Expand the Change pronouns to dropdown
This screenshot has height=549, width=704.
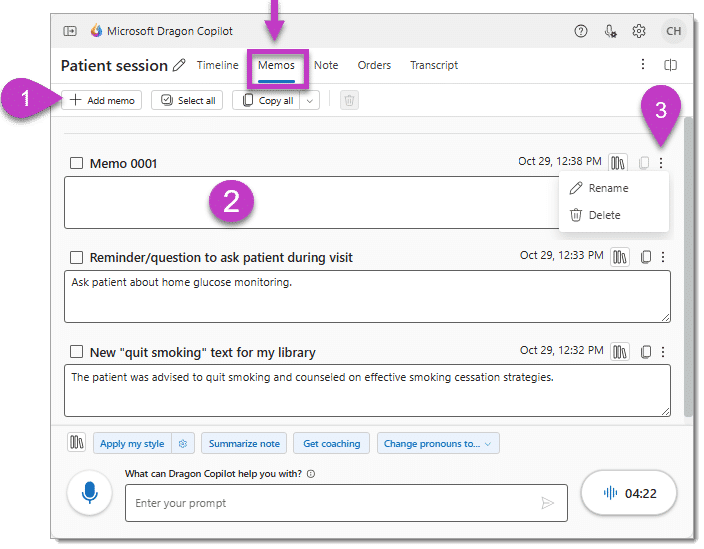point(438,444)
